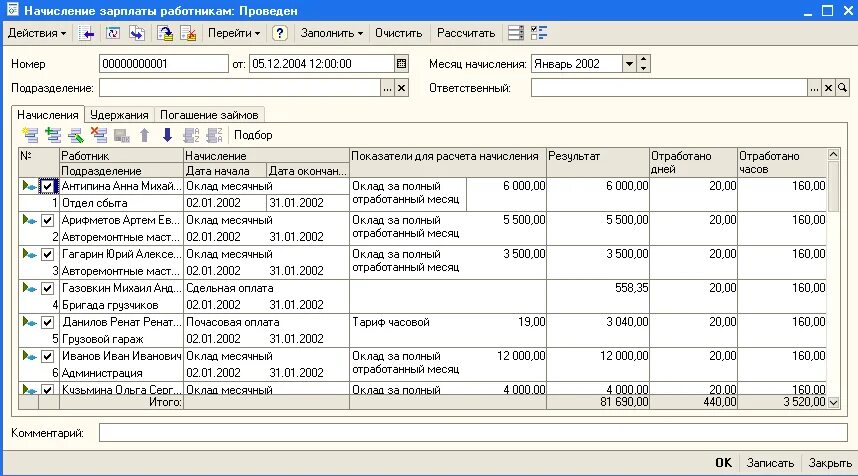This screenshot has width=858, height=476.
Task: Add a new row with the star icon
Action: point(30,135)
